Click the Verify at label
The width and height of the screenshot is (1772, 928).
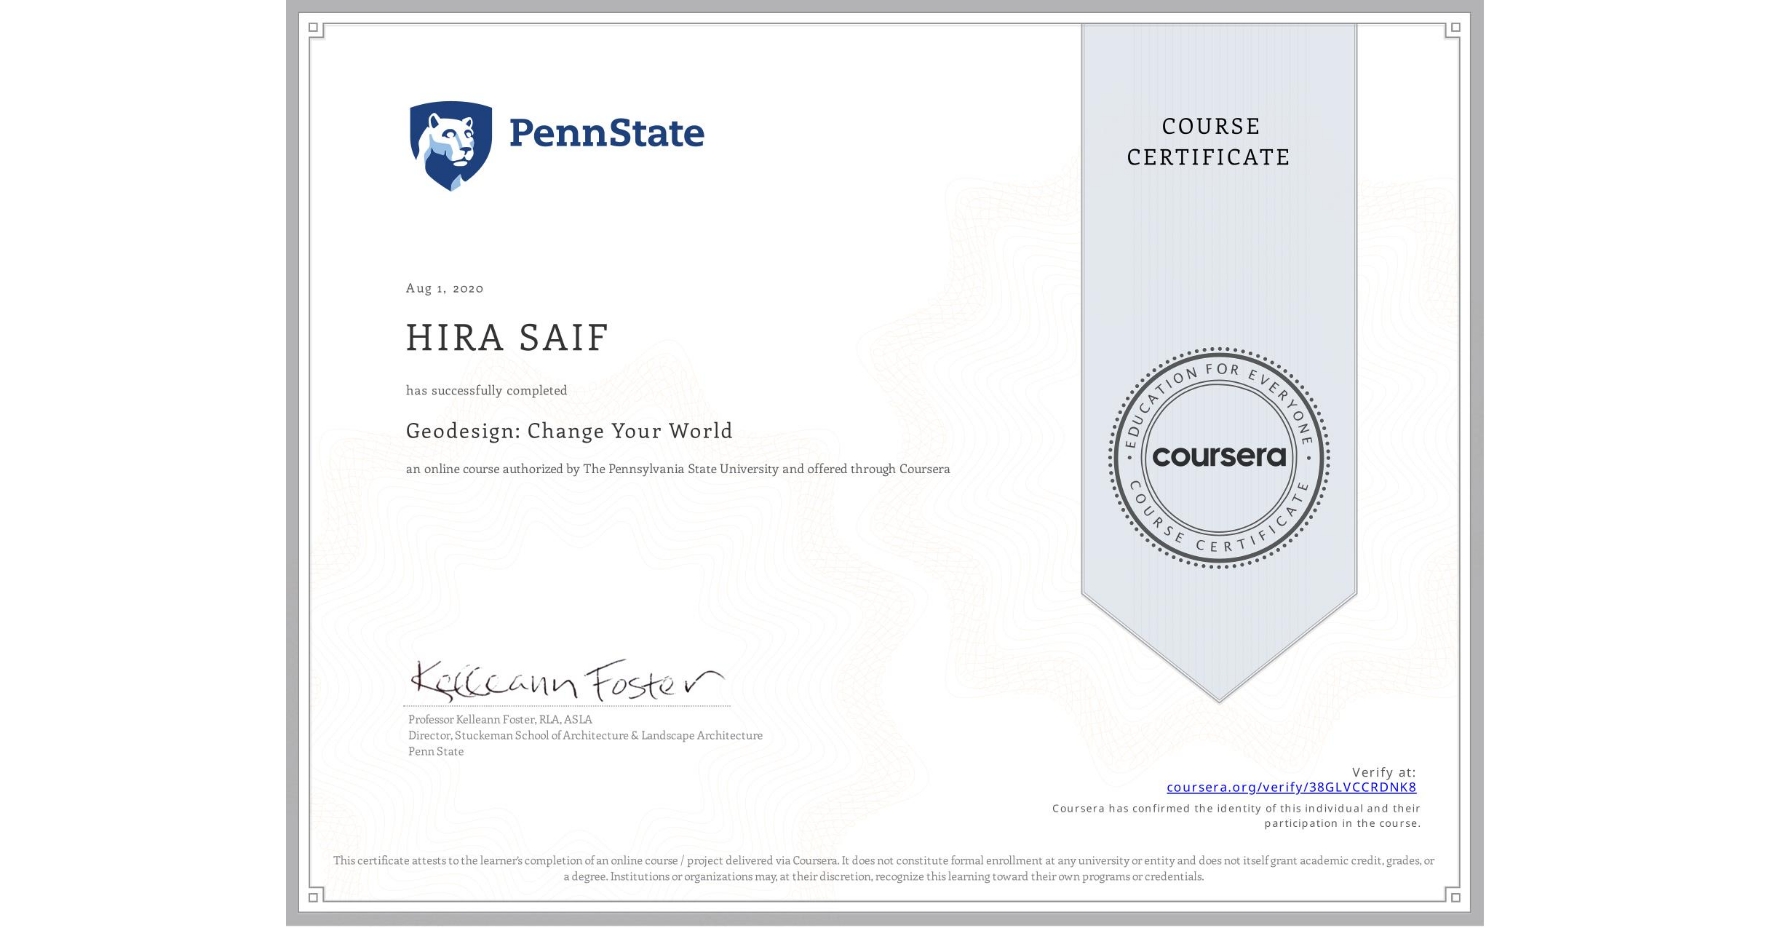click(1383, 771)
